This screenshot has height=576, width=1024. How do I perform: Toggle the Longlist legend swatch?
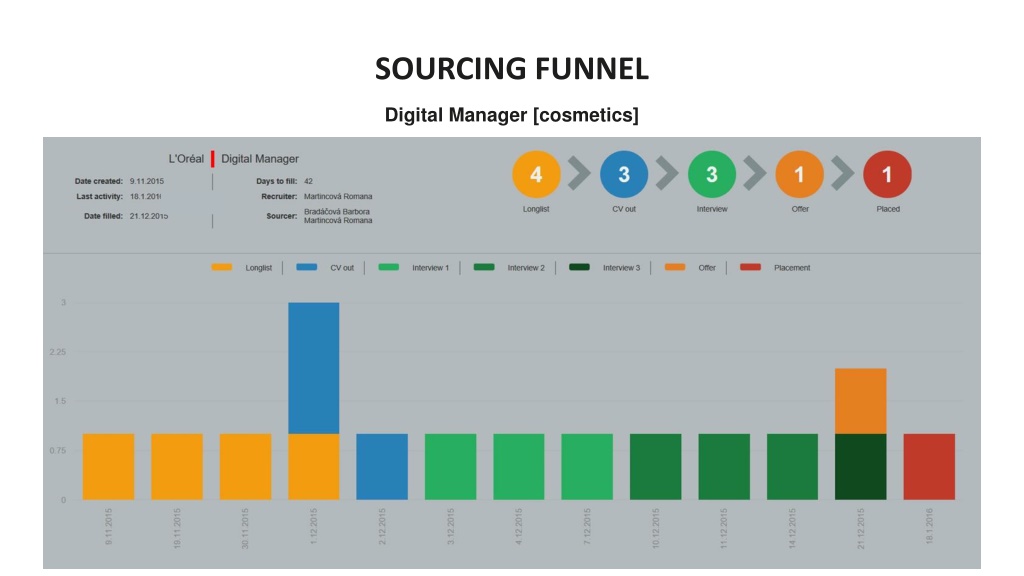coord(221,267)
